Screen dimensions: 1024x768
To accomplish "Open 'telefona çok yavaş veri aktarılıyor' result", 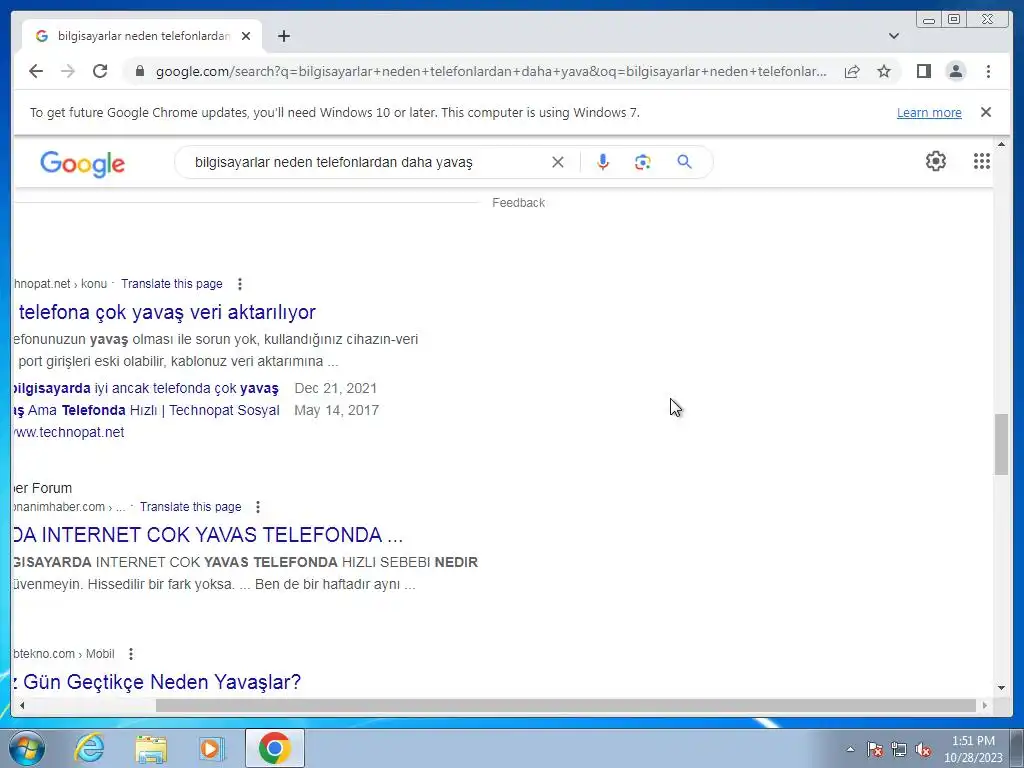I will coord(167,312).
